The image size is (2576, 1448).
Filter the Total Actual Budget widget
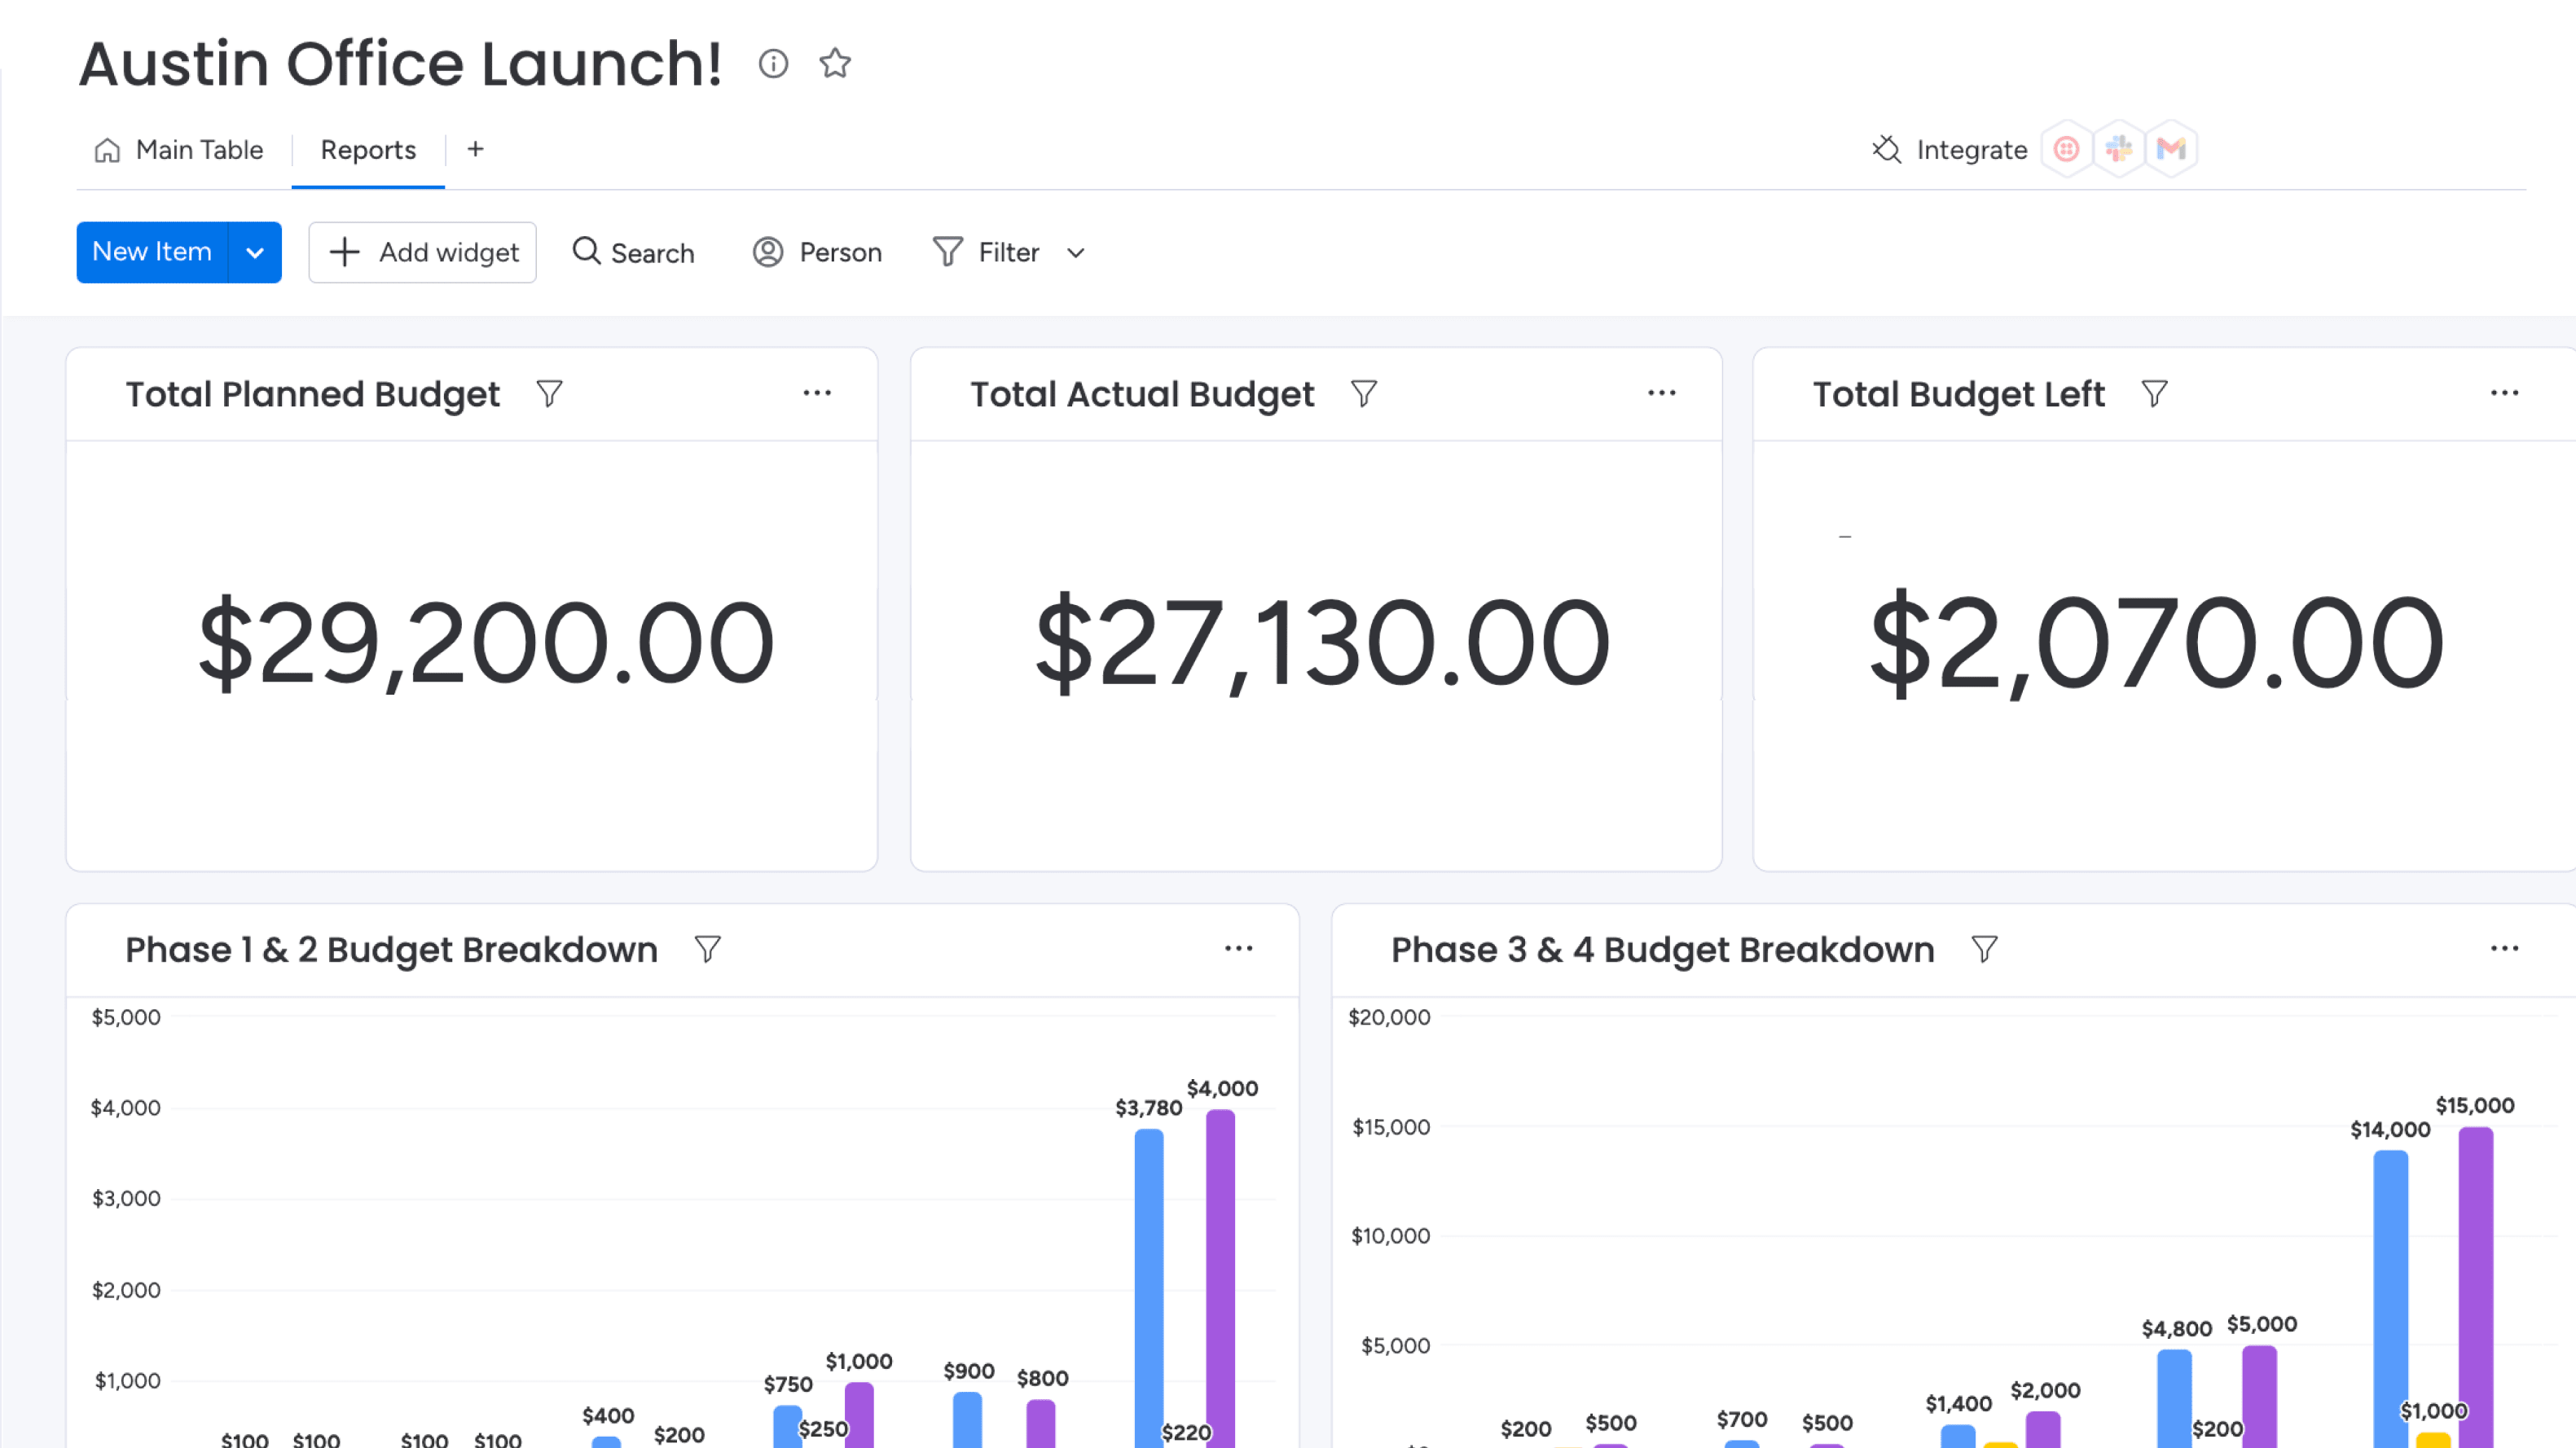click(x=1364, y=394)
